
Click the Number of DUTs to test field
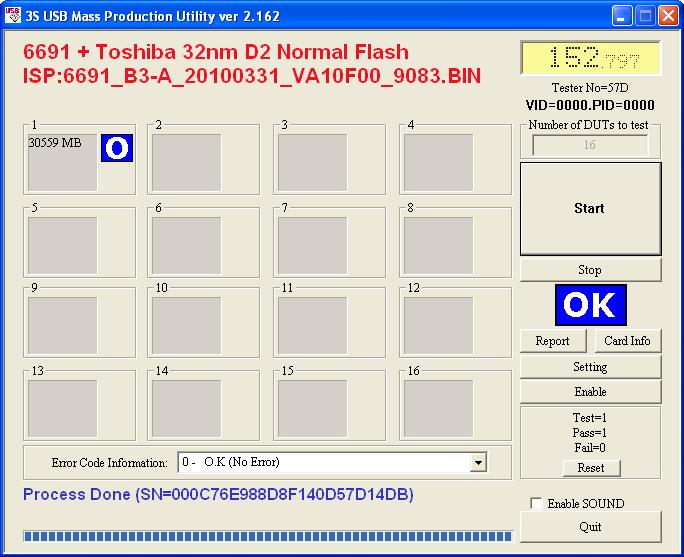click(x=590, y=145)
